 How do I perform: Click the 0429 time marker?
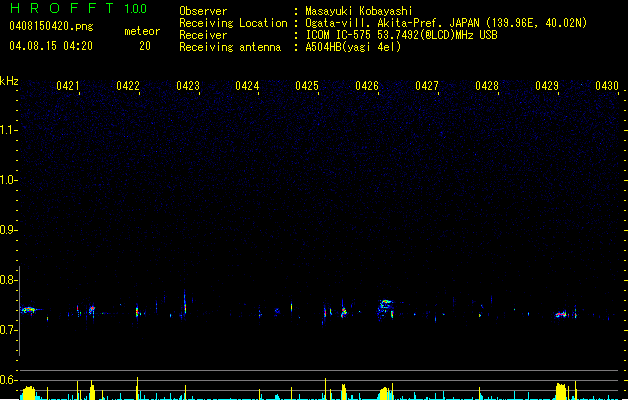click(x=547, y=86)
